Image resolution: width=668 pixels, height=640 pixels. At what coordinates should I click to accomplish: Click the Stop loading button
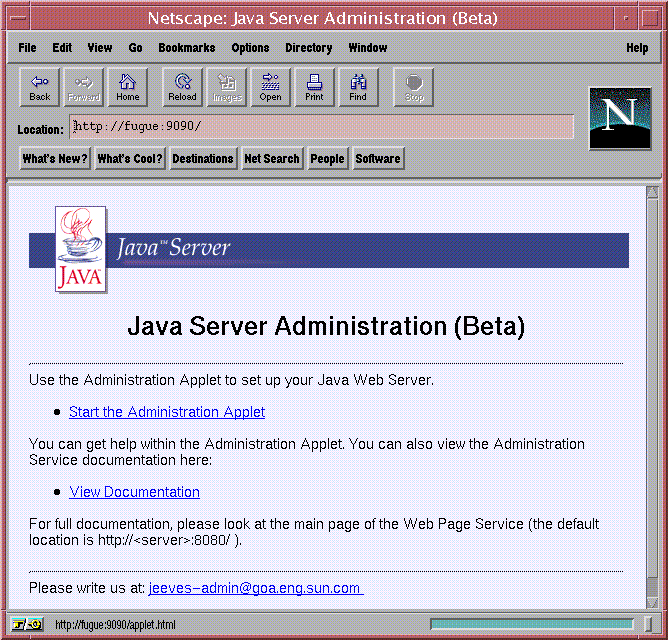414,87
